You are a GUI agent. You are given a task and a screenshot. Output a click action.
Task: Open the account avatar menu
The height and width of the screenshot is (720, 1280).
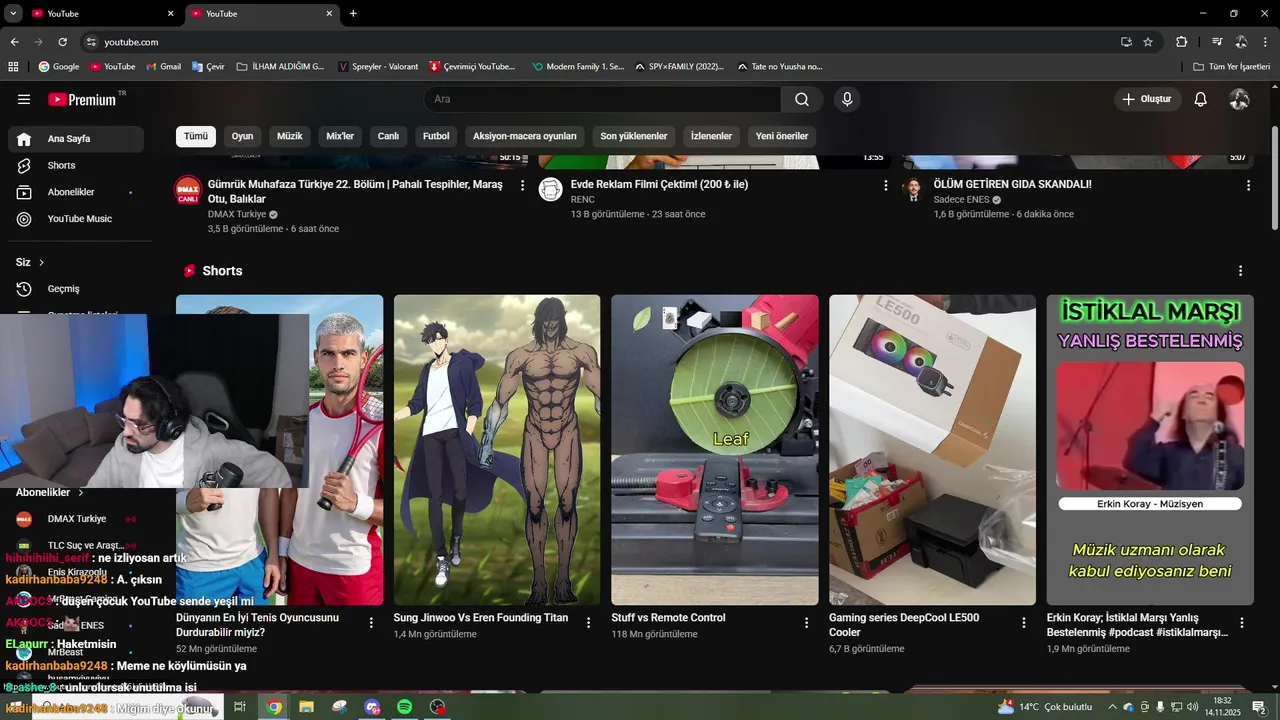coord(1239,99)
